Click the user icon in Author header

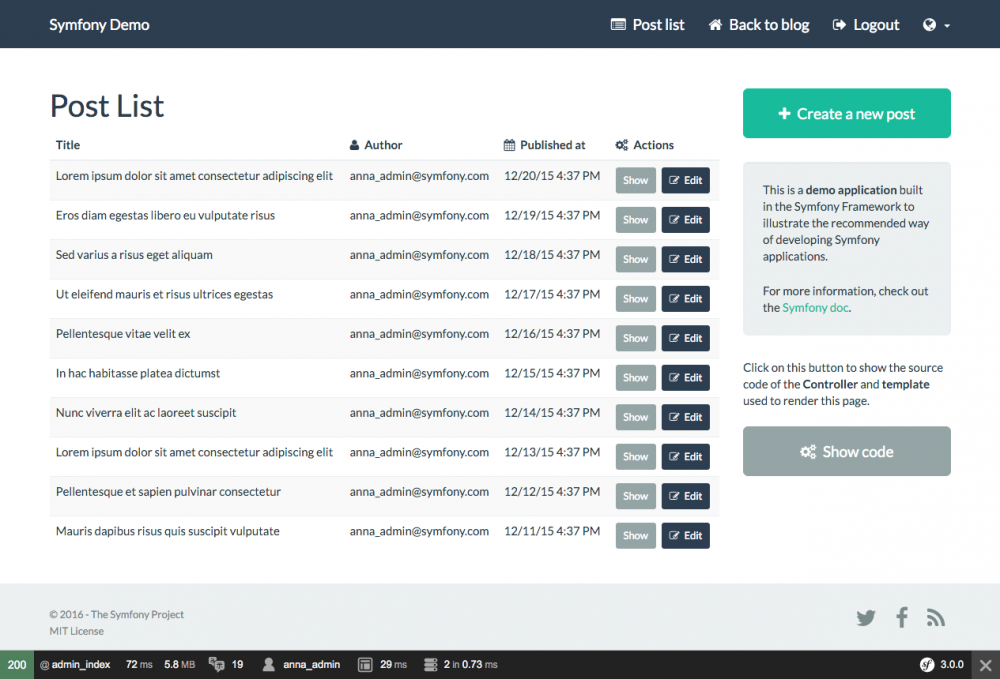pyautogui.click(x=355, y=145)
